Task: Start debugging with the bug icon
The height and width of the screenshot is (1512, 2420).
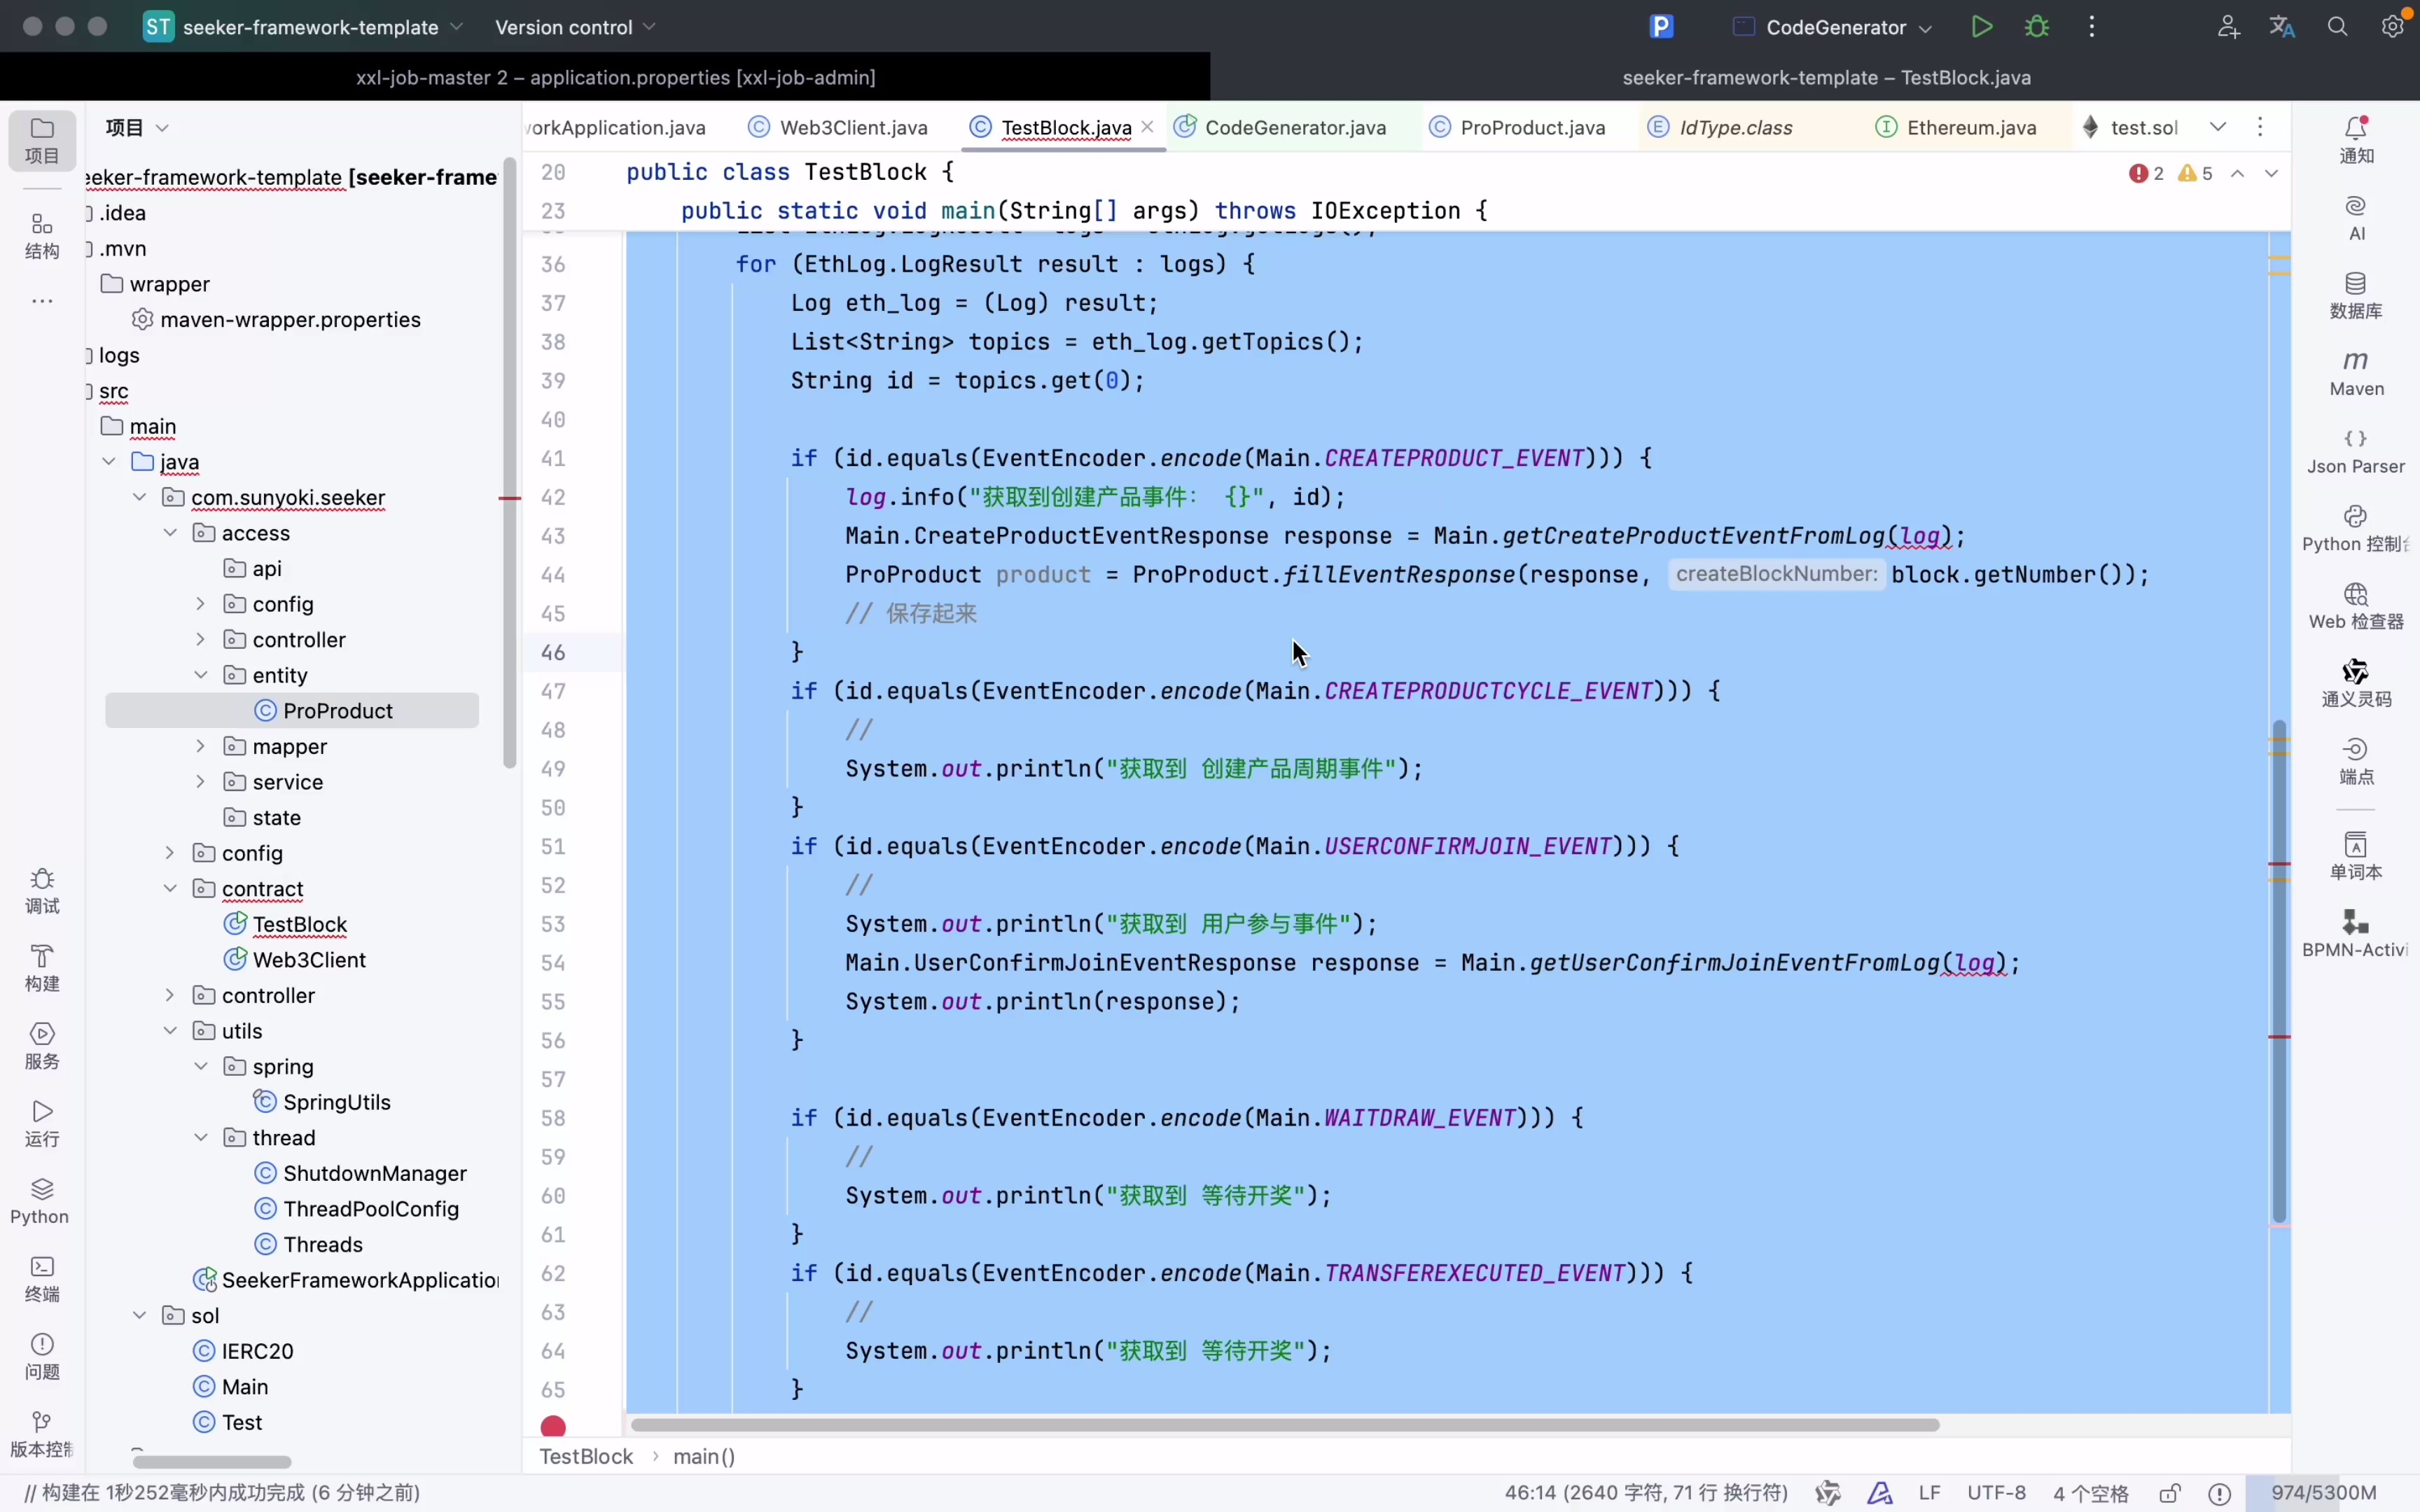Action: [x=2037, y=27]
